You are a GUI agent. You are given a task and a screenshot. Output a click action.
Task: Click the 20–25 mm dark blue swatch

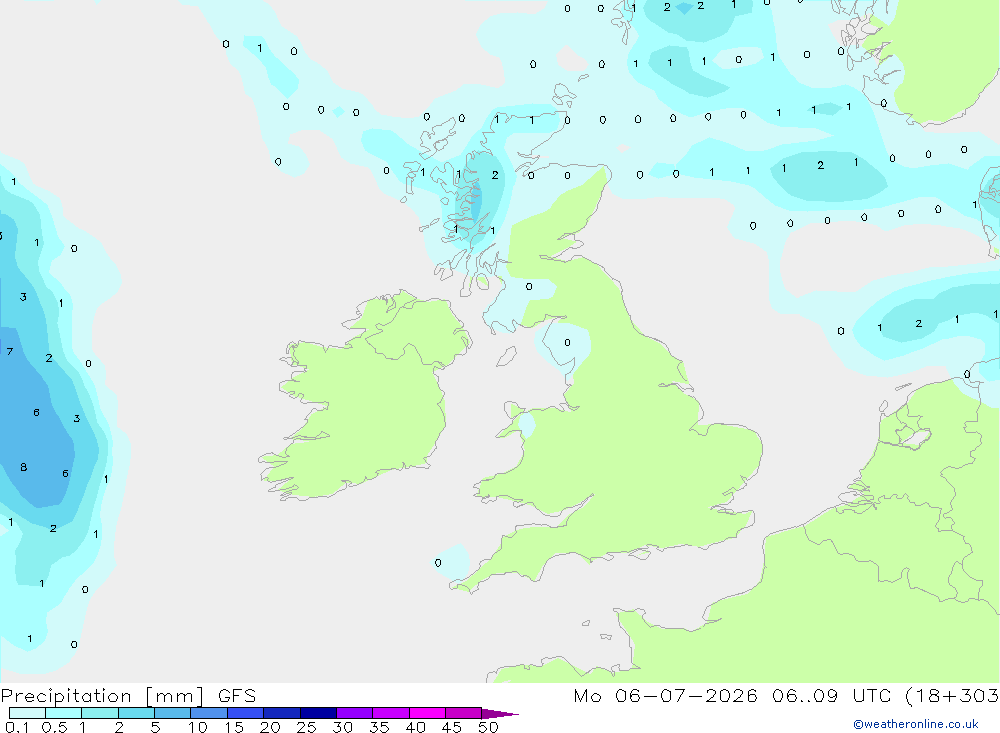coord(282,713)
